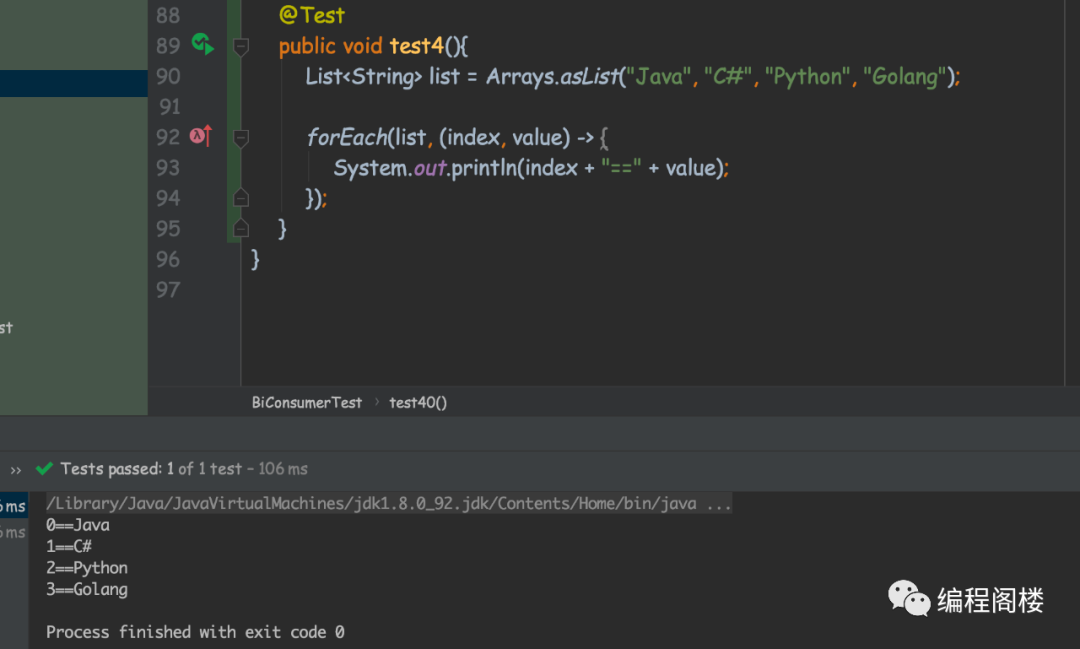Open the test40() breadcrumb

(417, 402)
